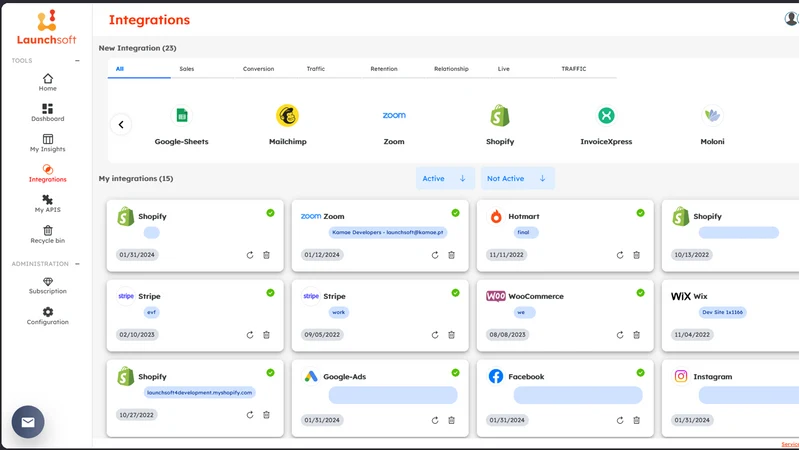This screenshot has height=450, width=800.
Task: Open the mail chat bubble
Action: point(28,422)
